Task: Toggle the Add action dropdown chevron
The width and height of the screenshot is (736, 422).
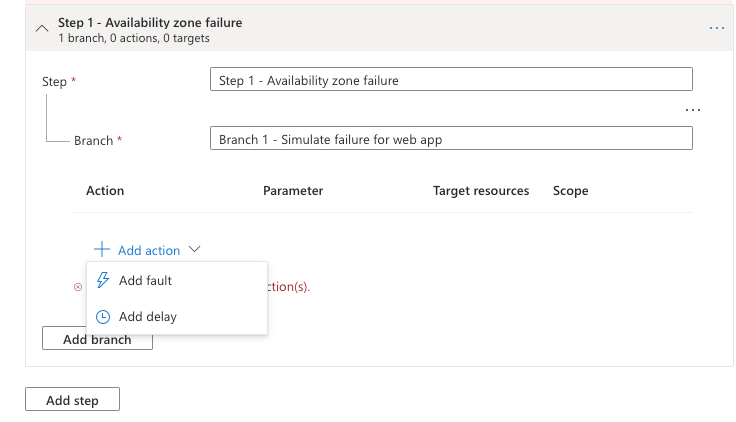Action: pos(195,250)
